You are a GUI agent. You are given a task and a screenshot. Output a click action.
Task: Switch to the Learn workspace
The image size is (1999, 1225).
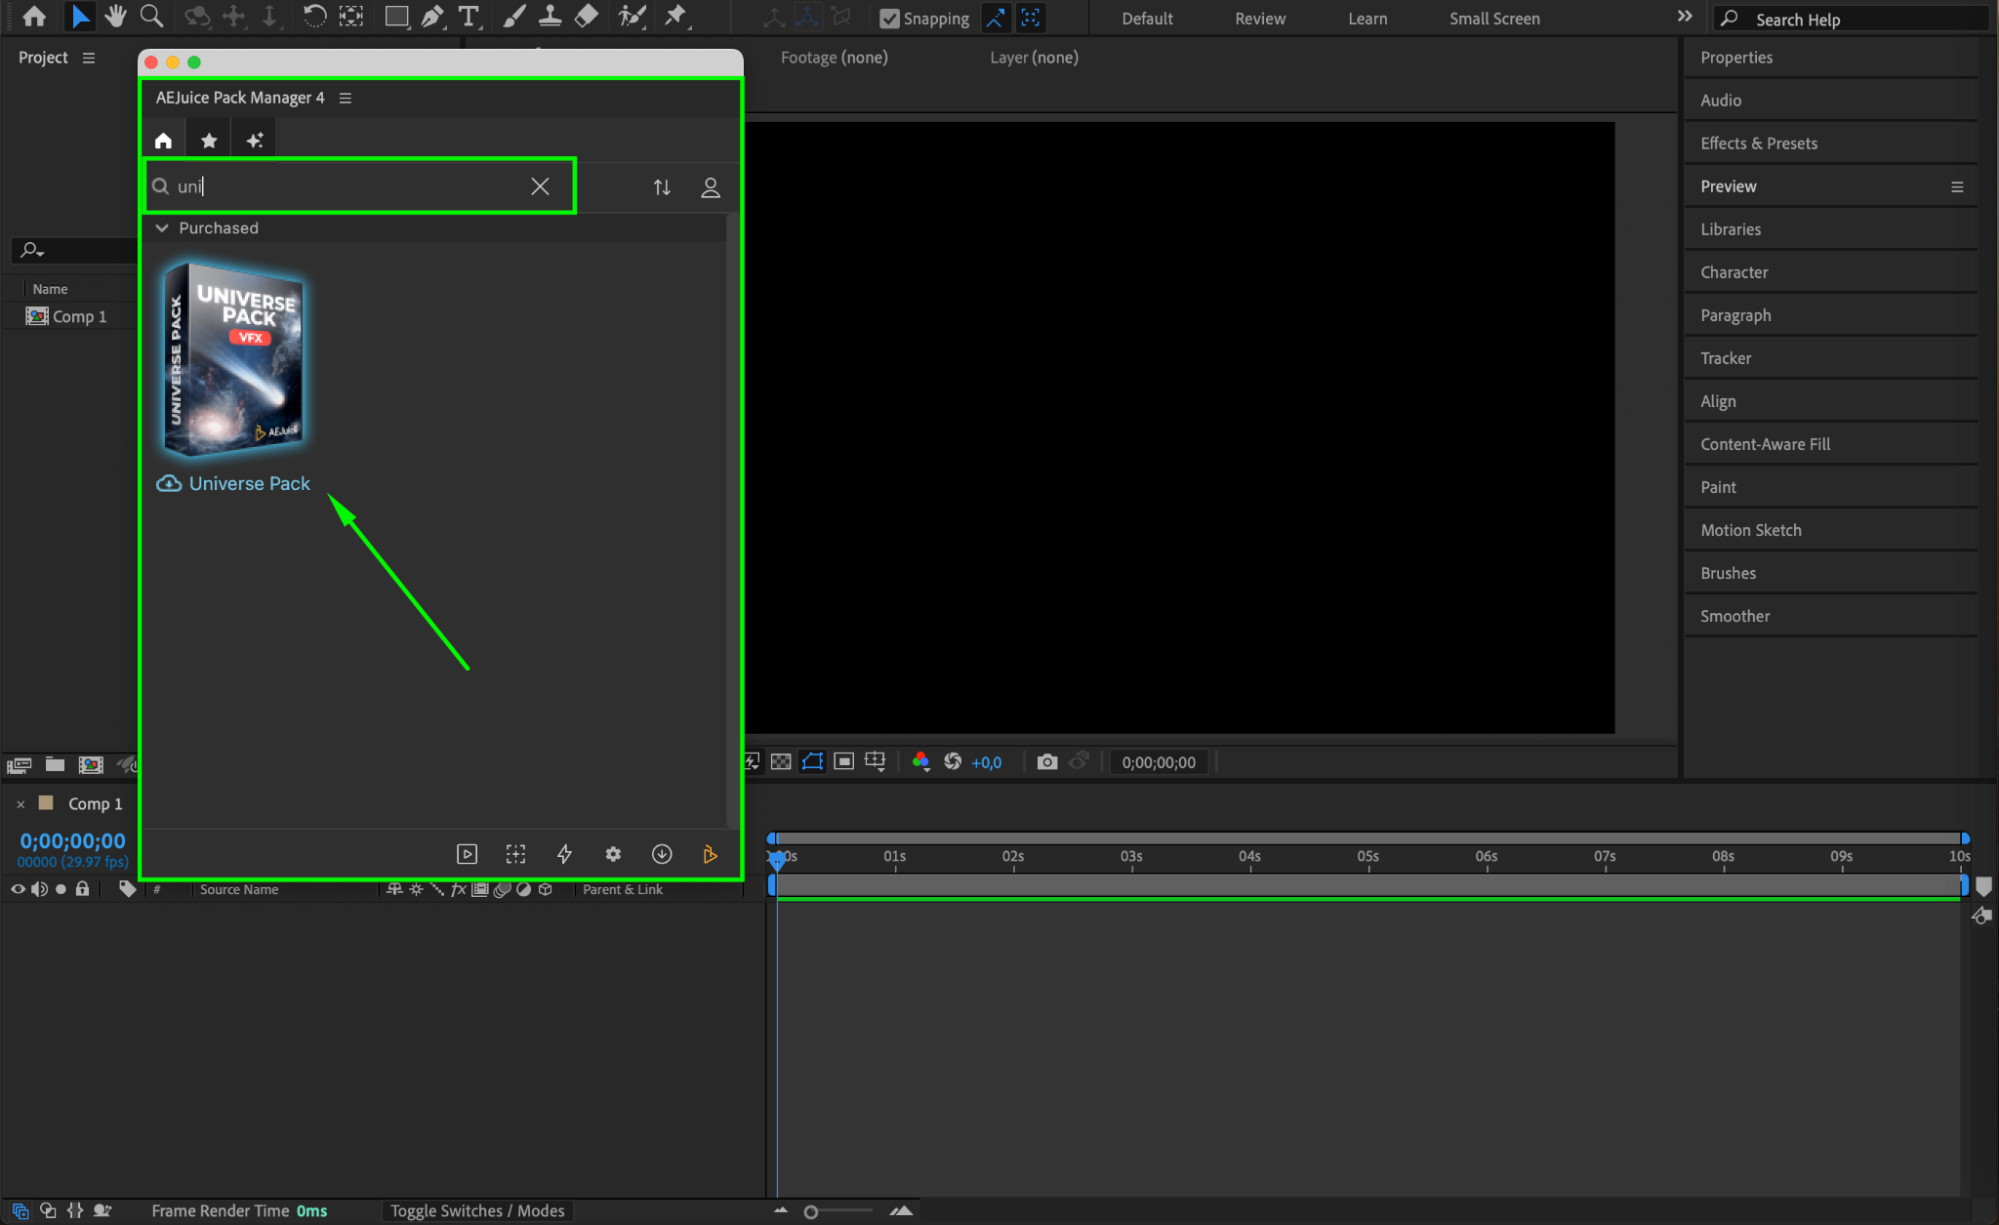(1367, 18)
